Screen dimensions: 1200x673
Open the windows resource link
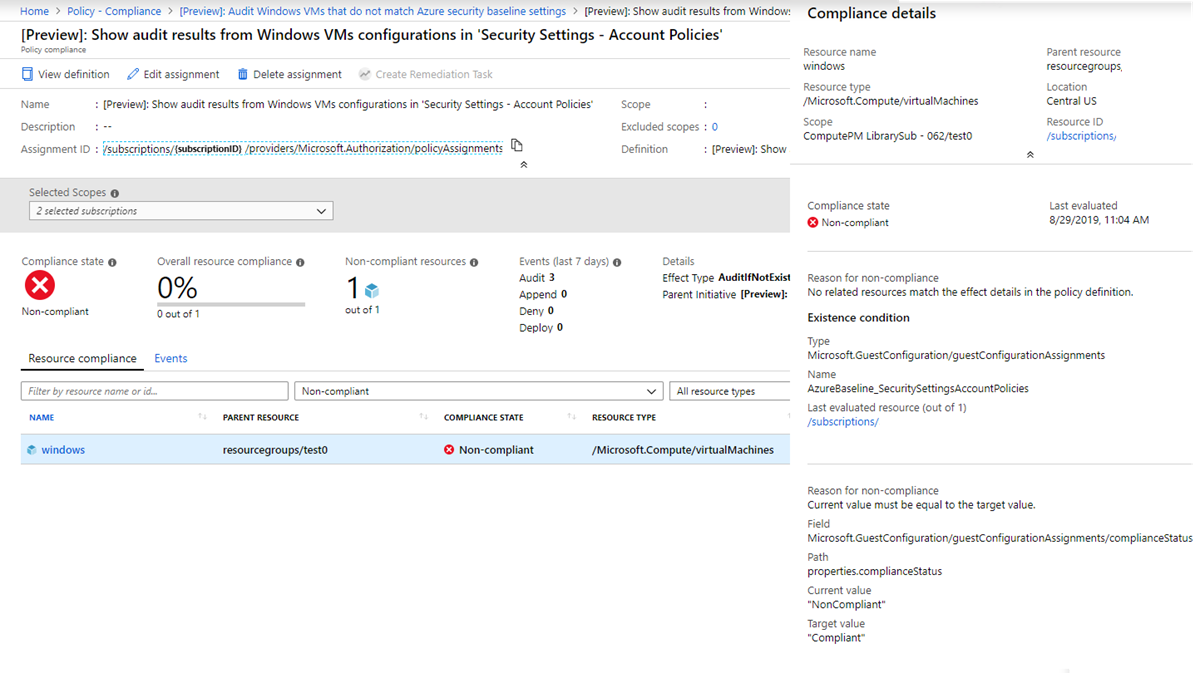tap(63, 450)
